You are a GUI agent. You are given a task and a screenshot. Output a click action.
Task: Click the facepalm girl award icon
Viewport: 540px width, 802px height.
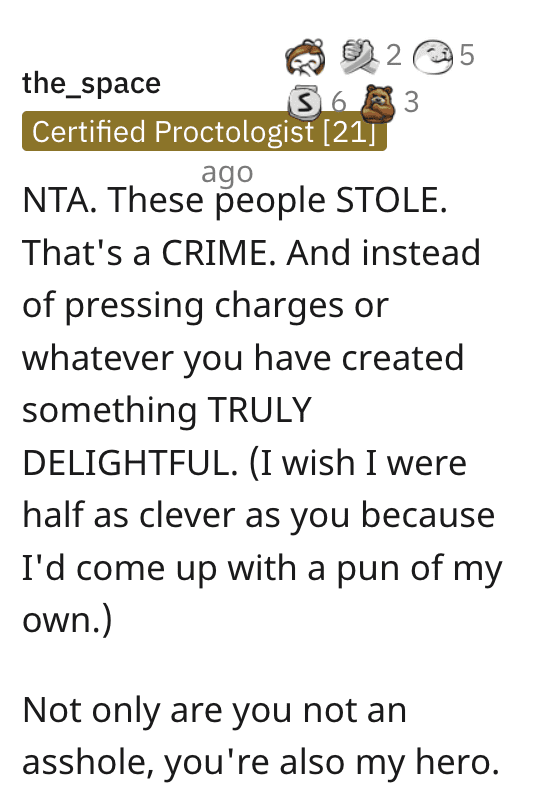(305, 56)
